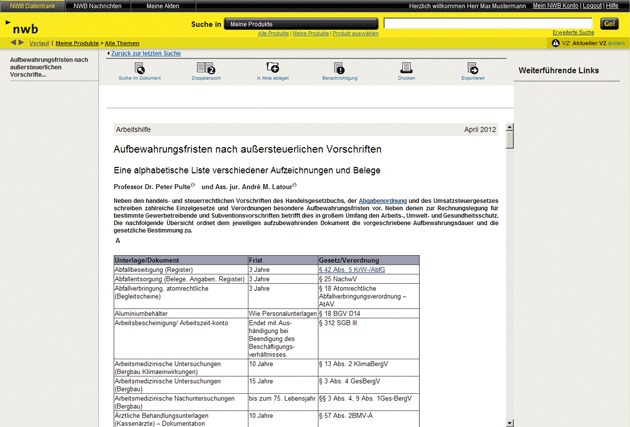Go back via Zurück zur letzten Suche
This screenshot has height=427, width=630.
coord(145,53)
